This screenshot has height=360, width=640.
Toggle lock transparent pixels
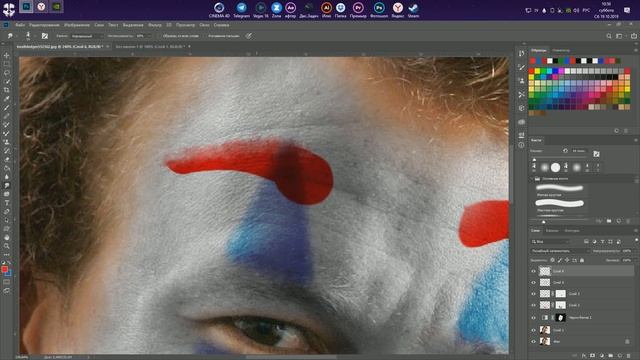click(x=552, y=260)
